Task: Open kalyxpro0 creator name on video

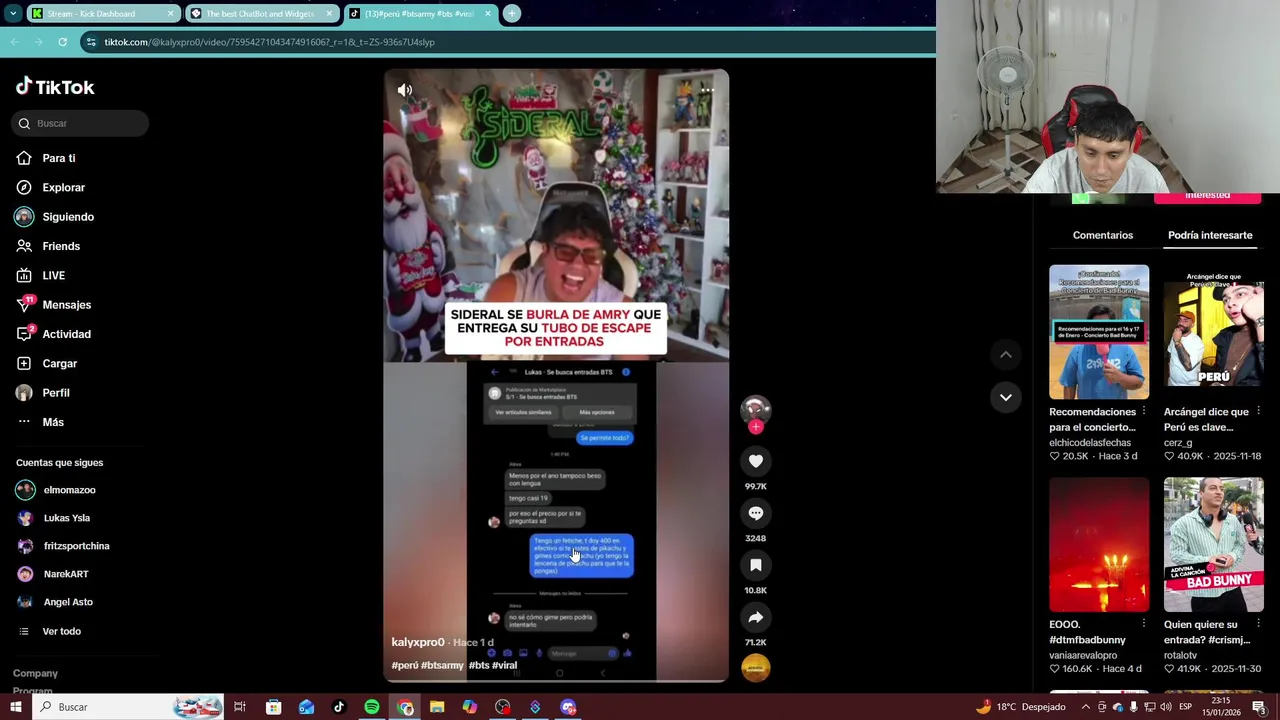Action: point(418,642)
